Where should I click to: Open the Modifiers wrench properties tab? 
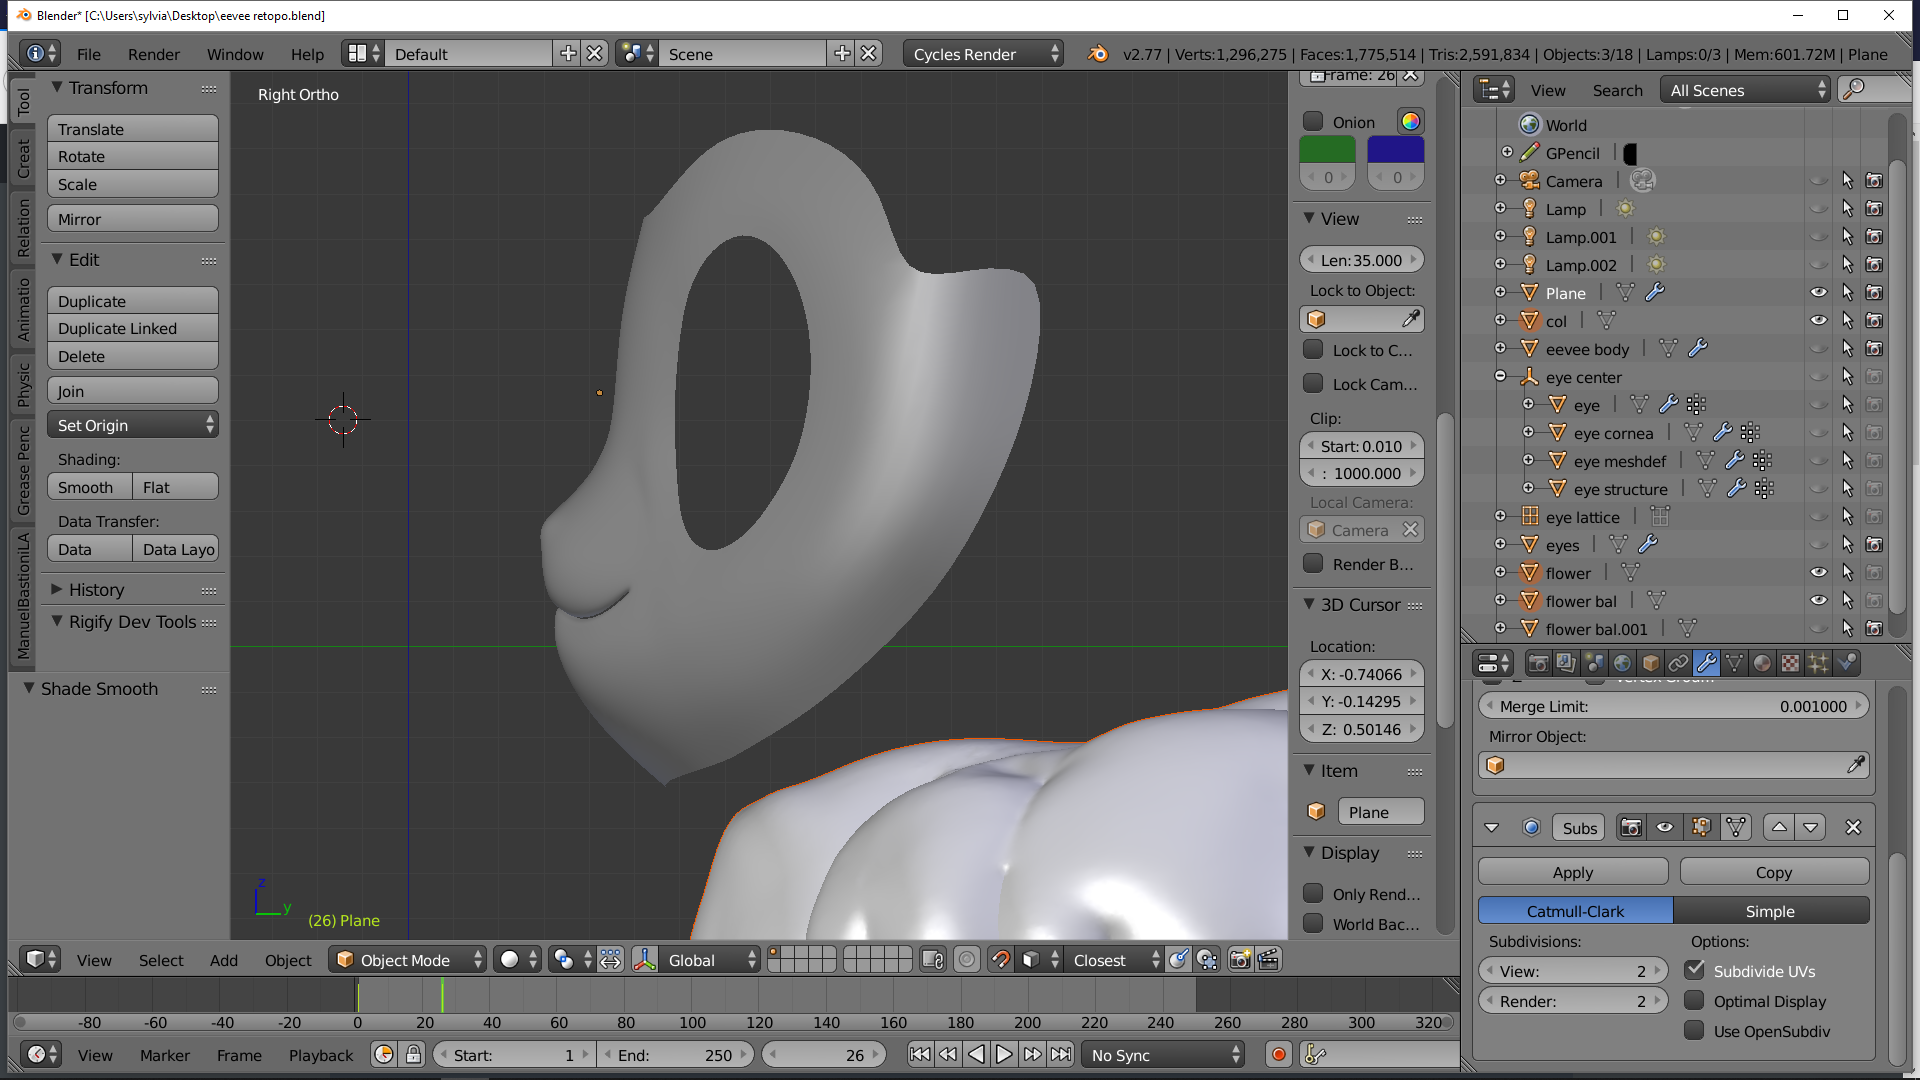(x=1707, y=663)
